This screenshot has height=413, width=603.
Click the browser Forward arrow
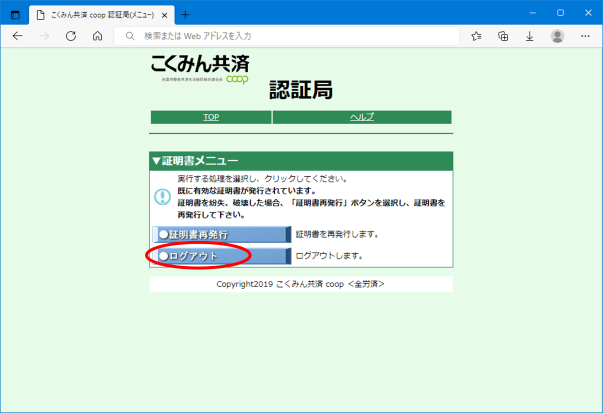(x=44, y=36)
